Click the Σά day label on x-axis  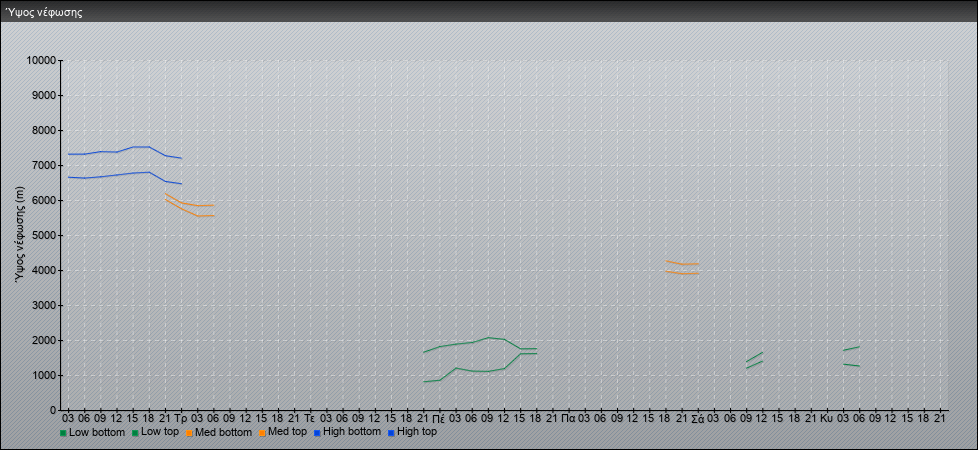point(697,418)
